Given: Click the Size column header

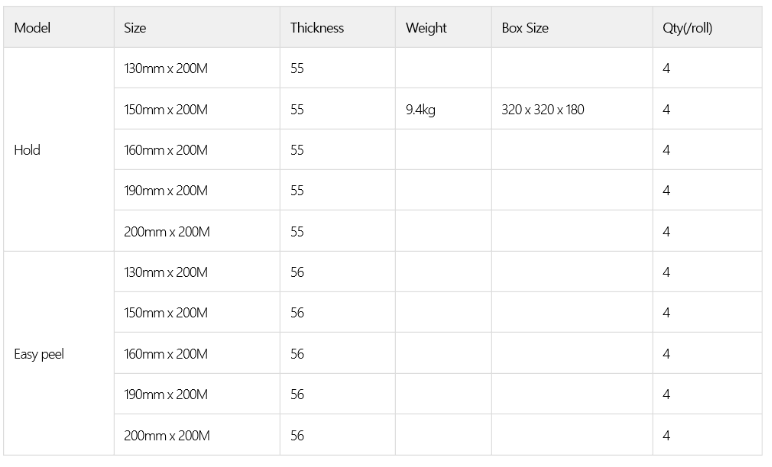Looking at the screenshot, I should click(135, 28).
